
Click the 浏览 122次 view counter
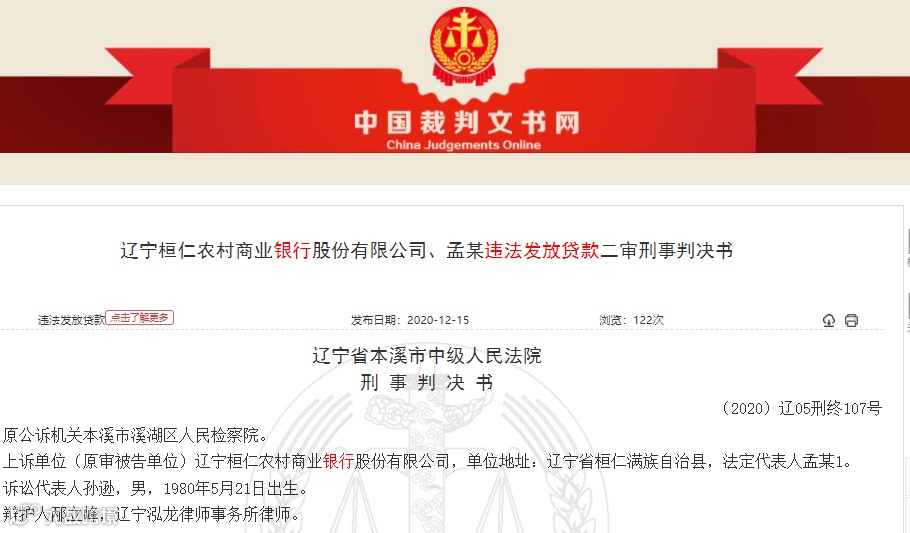coord(631,320)
